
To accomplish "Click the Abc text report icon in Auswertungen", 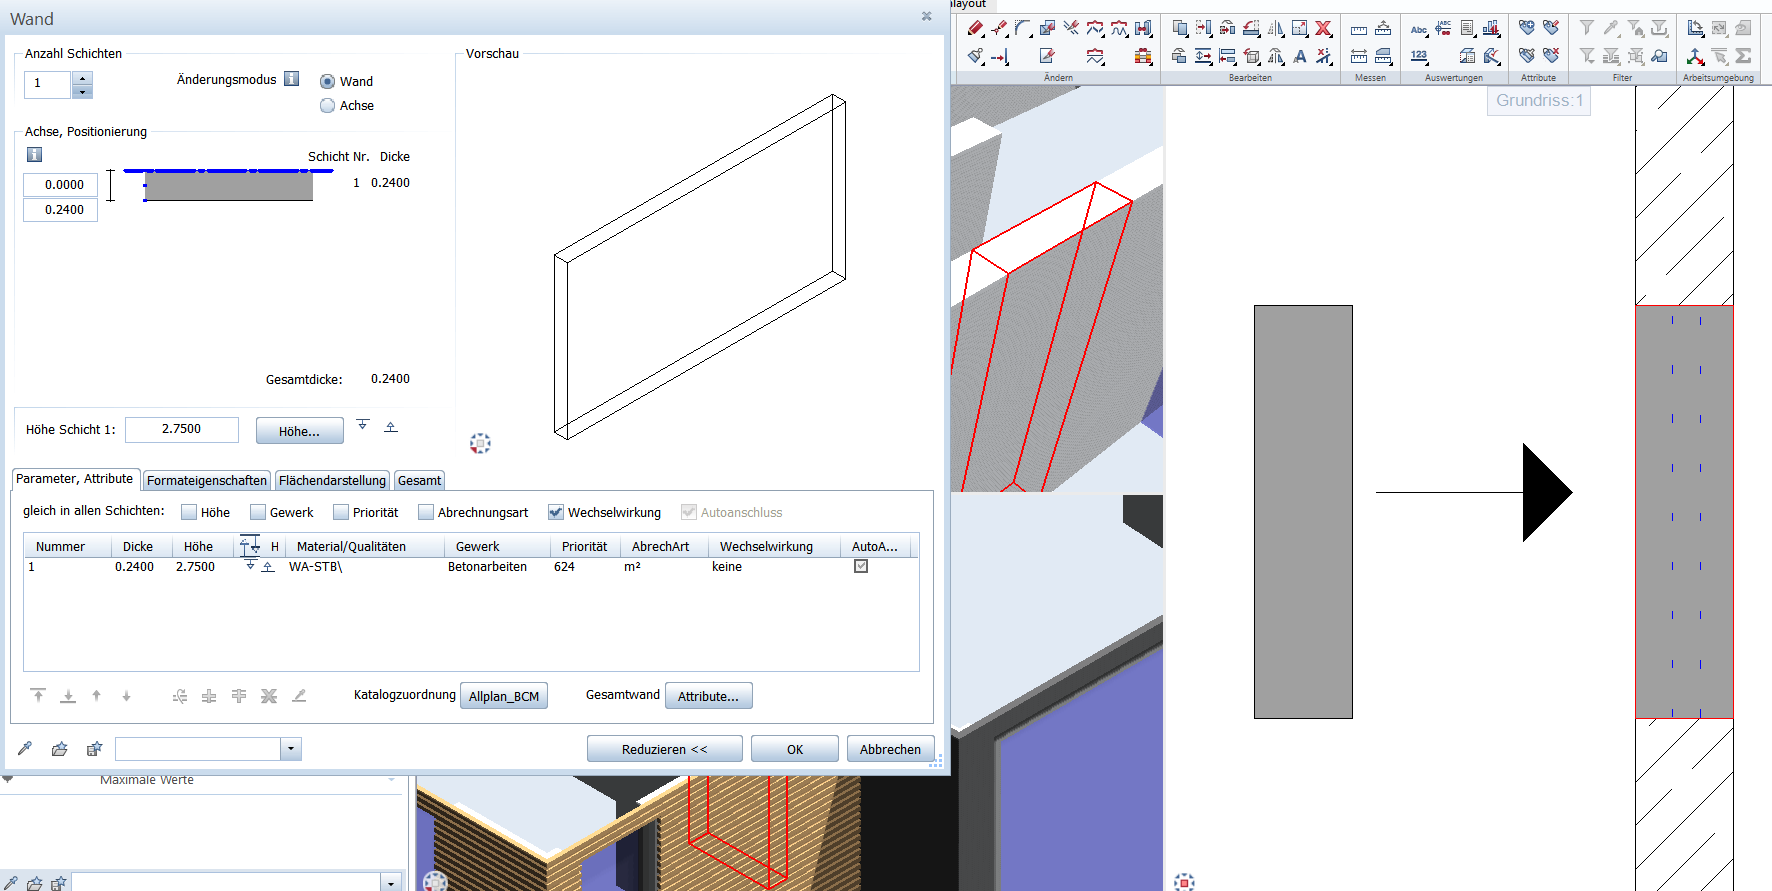I will coord(1419,29).
